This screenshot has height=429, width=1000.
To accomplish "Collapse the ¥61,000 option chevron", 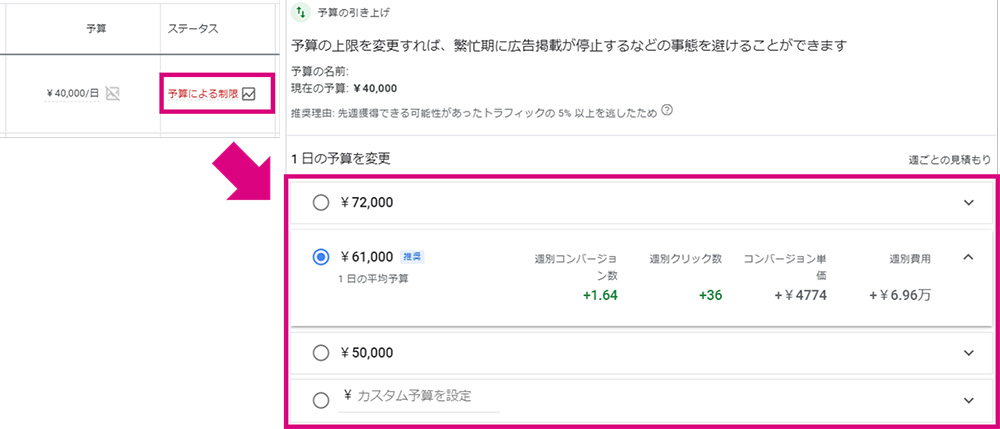I will point(968,257).
